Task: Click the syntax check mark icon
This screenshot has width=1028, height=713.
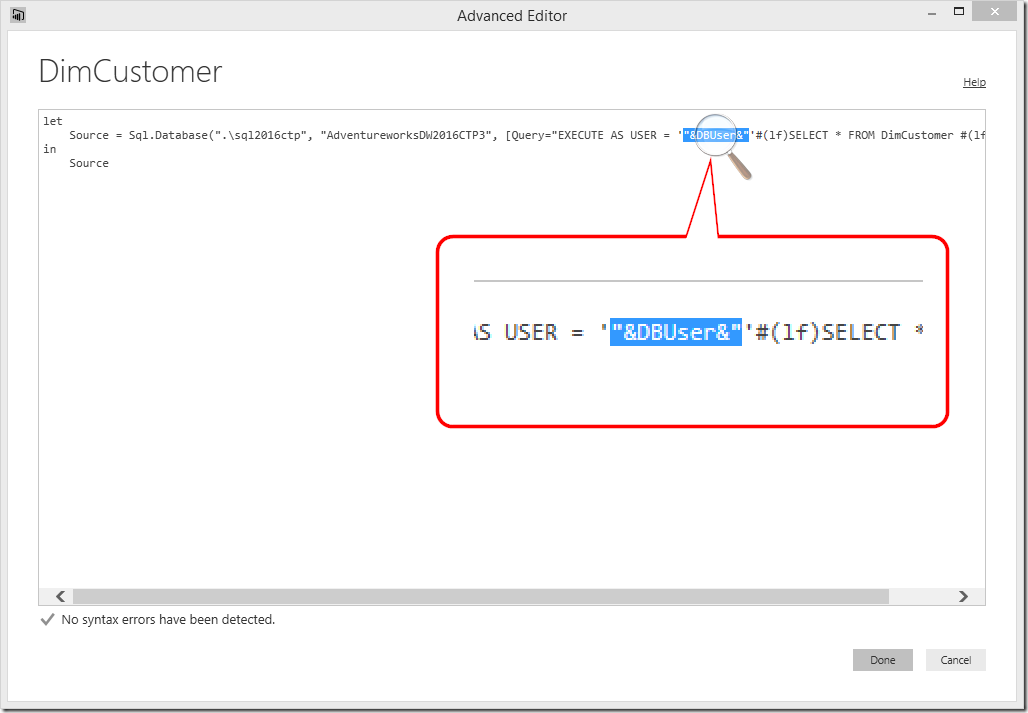Action: point(47,619)
